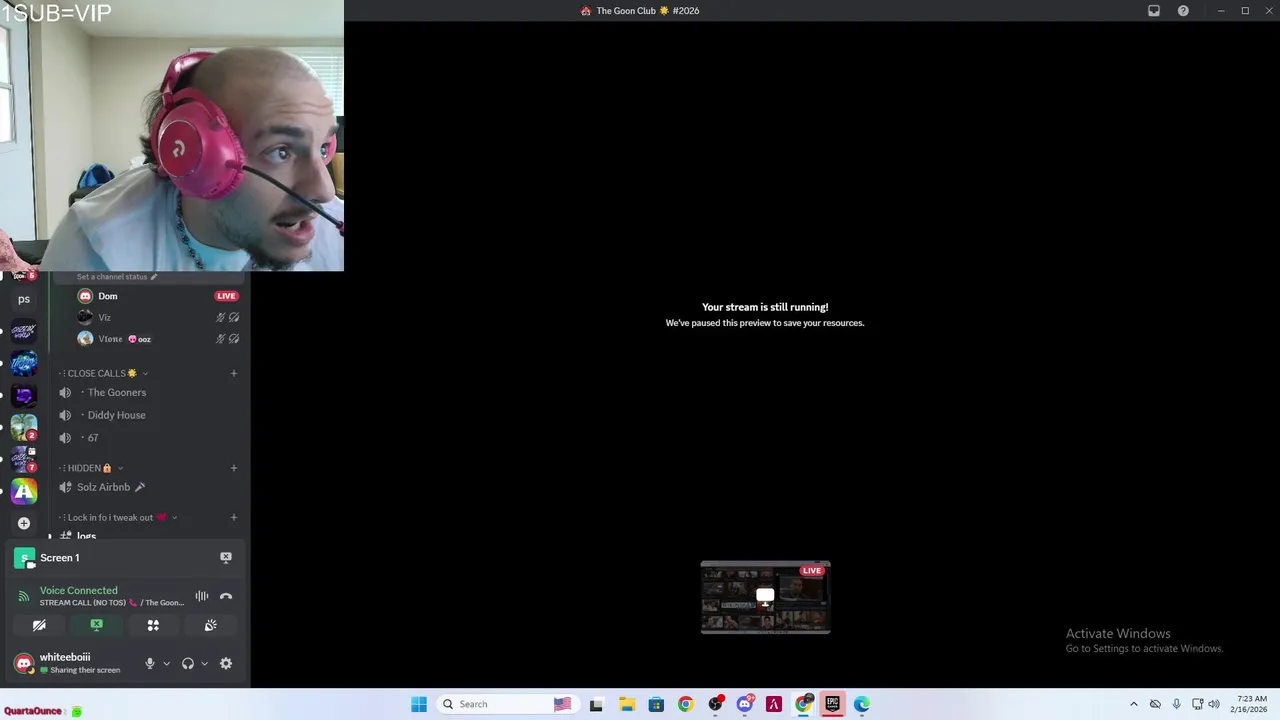
Task: Open noise suppression waveform settings
Action: 202,596
